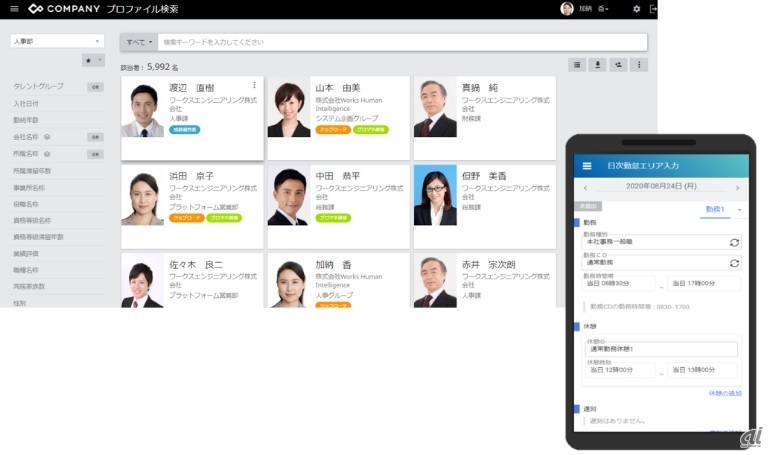This screenshot has width=770, height=455.
Task: Click the name 佐々木 良二
Action: tap(196, 265)
